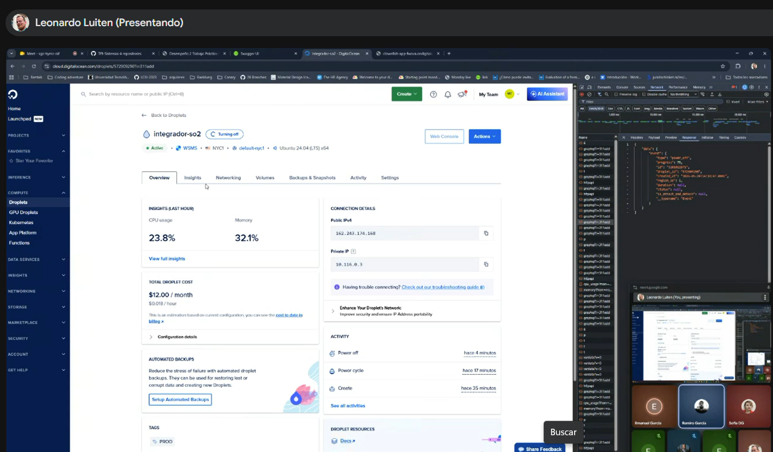The width and height of the screenshot is (773, 452).
Task: Open the droplet Settings tab
Action: pyautogui.click(x=390, y=177)
